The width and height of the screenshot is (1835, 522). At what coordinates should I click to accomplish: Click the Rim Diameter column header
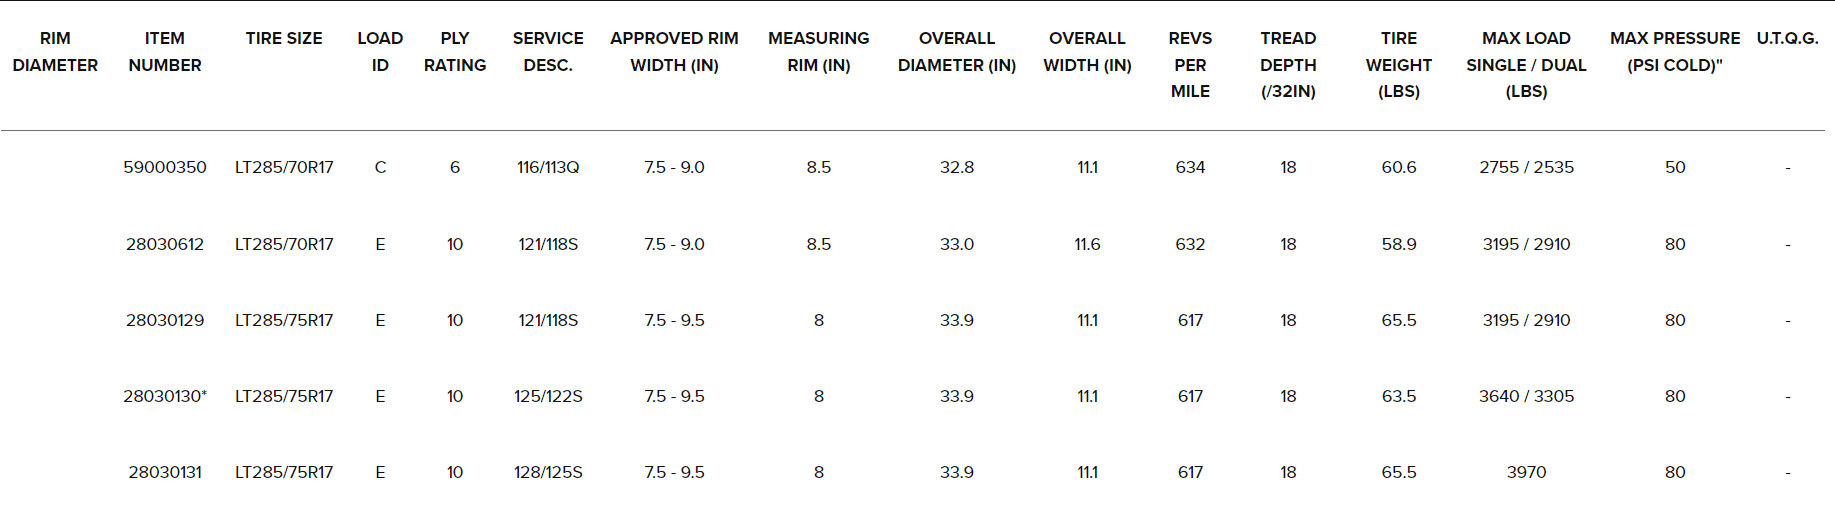pos(55,52)
